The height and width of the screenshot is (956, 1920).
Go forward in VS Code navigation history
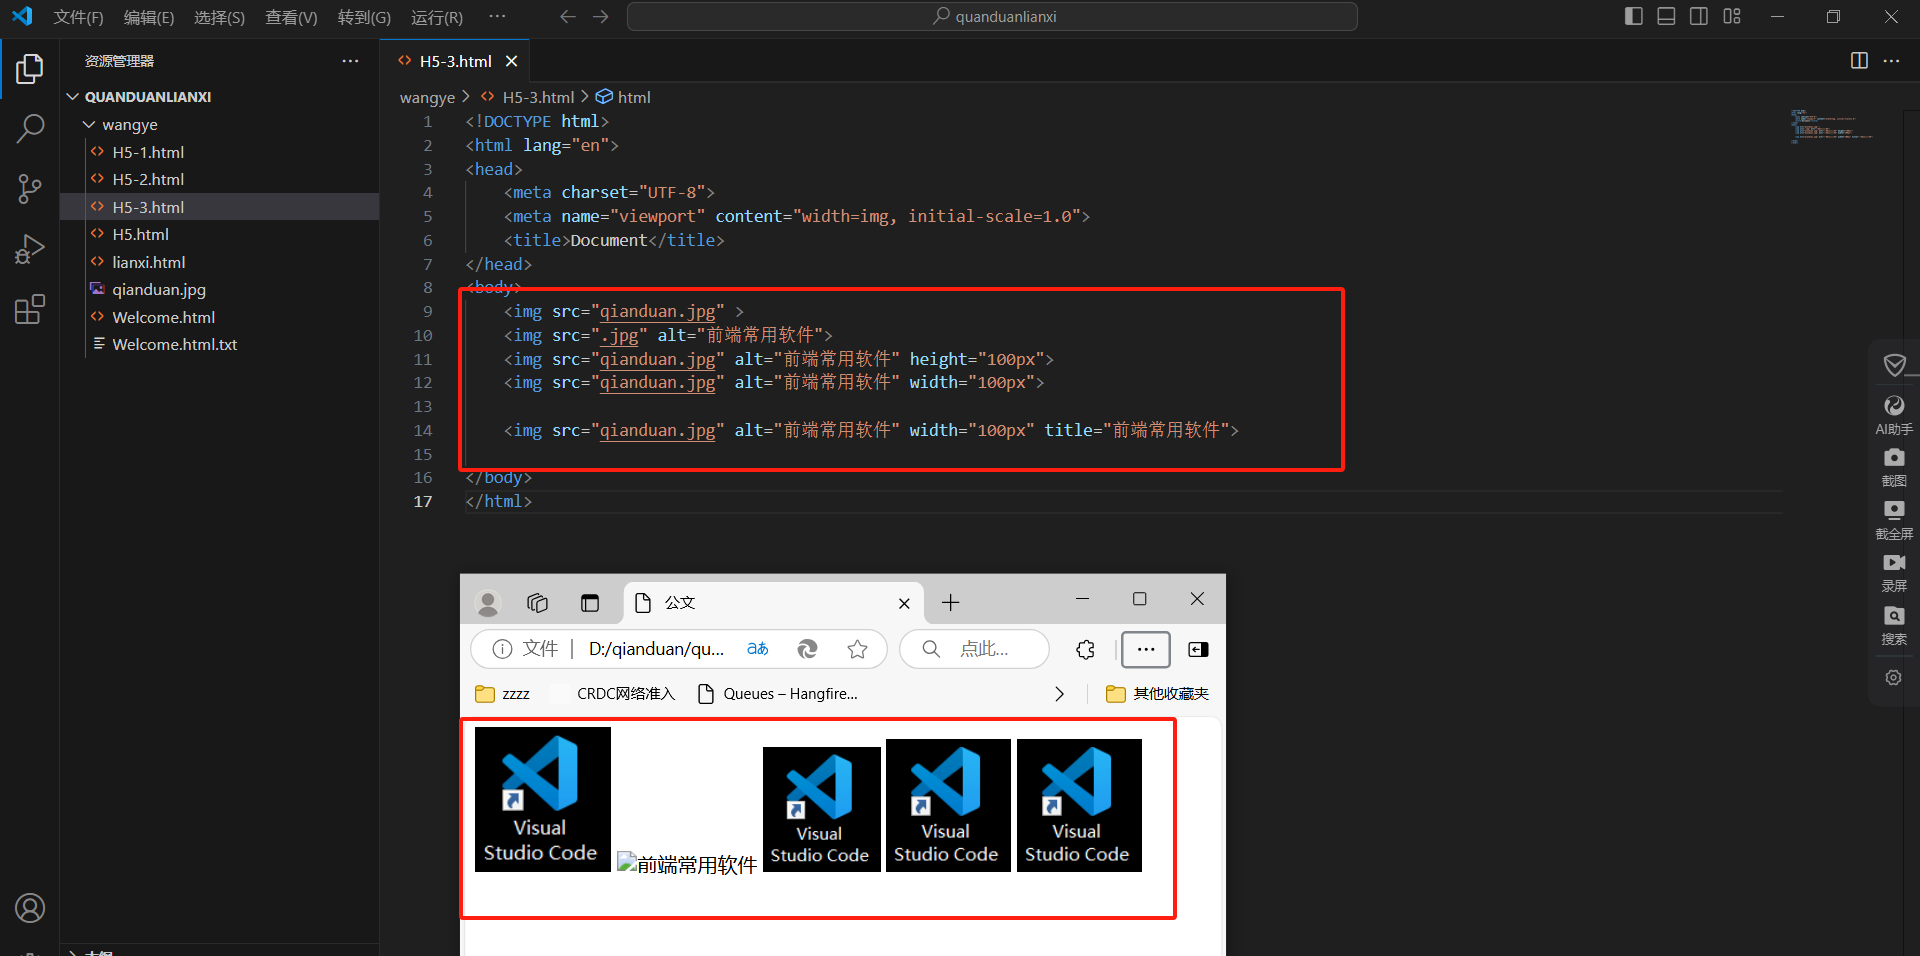click(x=601, y=17)
